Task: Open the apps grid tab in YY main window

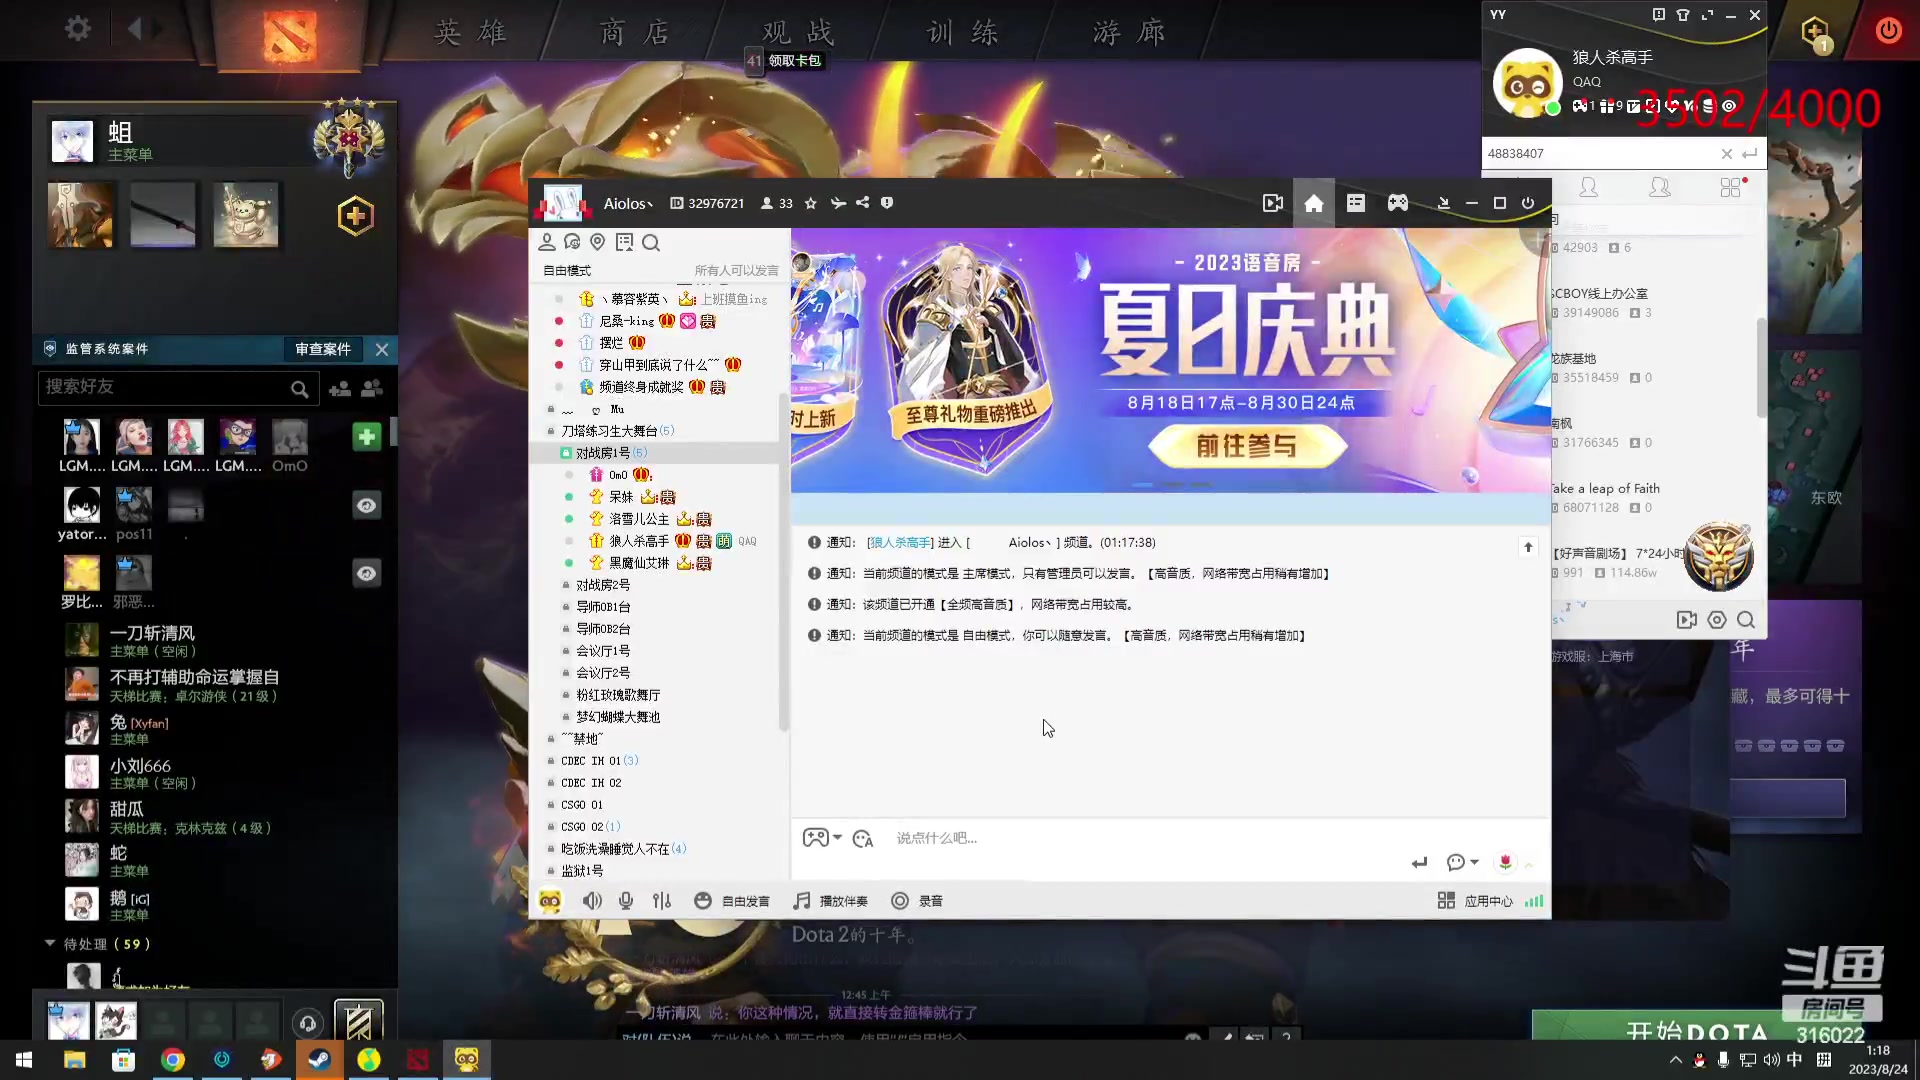Action: (1731, 188)
